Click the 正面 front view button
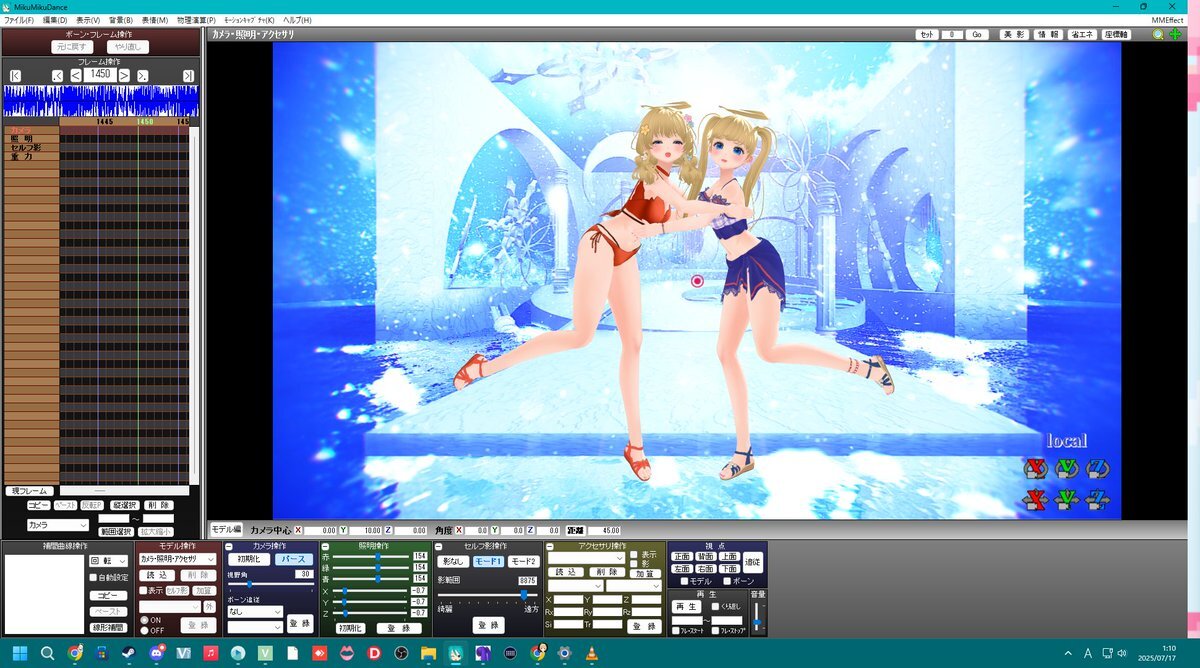This screenshot has width=1200, height=668. (682, 556)
